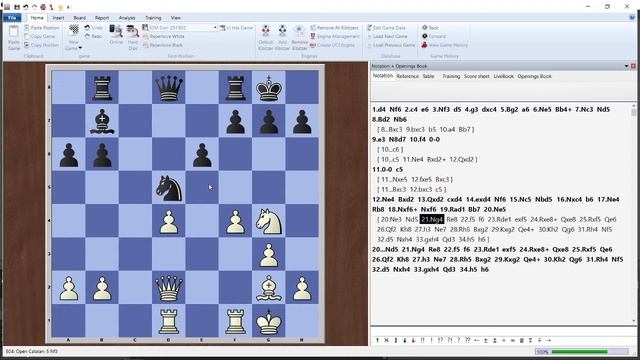Click the highlighted move 21.Ng4
This screenshot has width=640, height=360.
[432, 220]
